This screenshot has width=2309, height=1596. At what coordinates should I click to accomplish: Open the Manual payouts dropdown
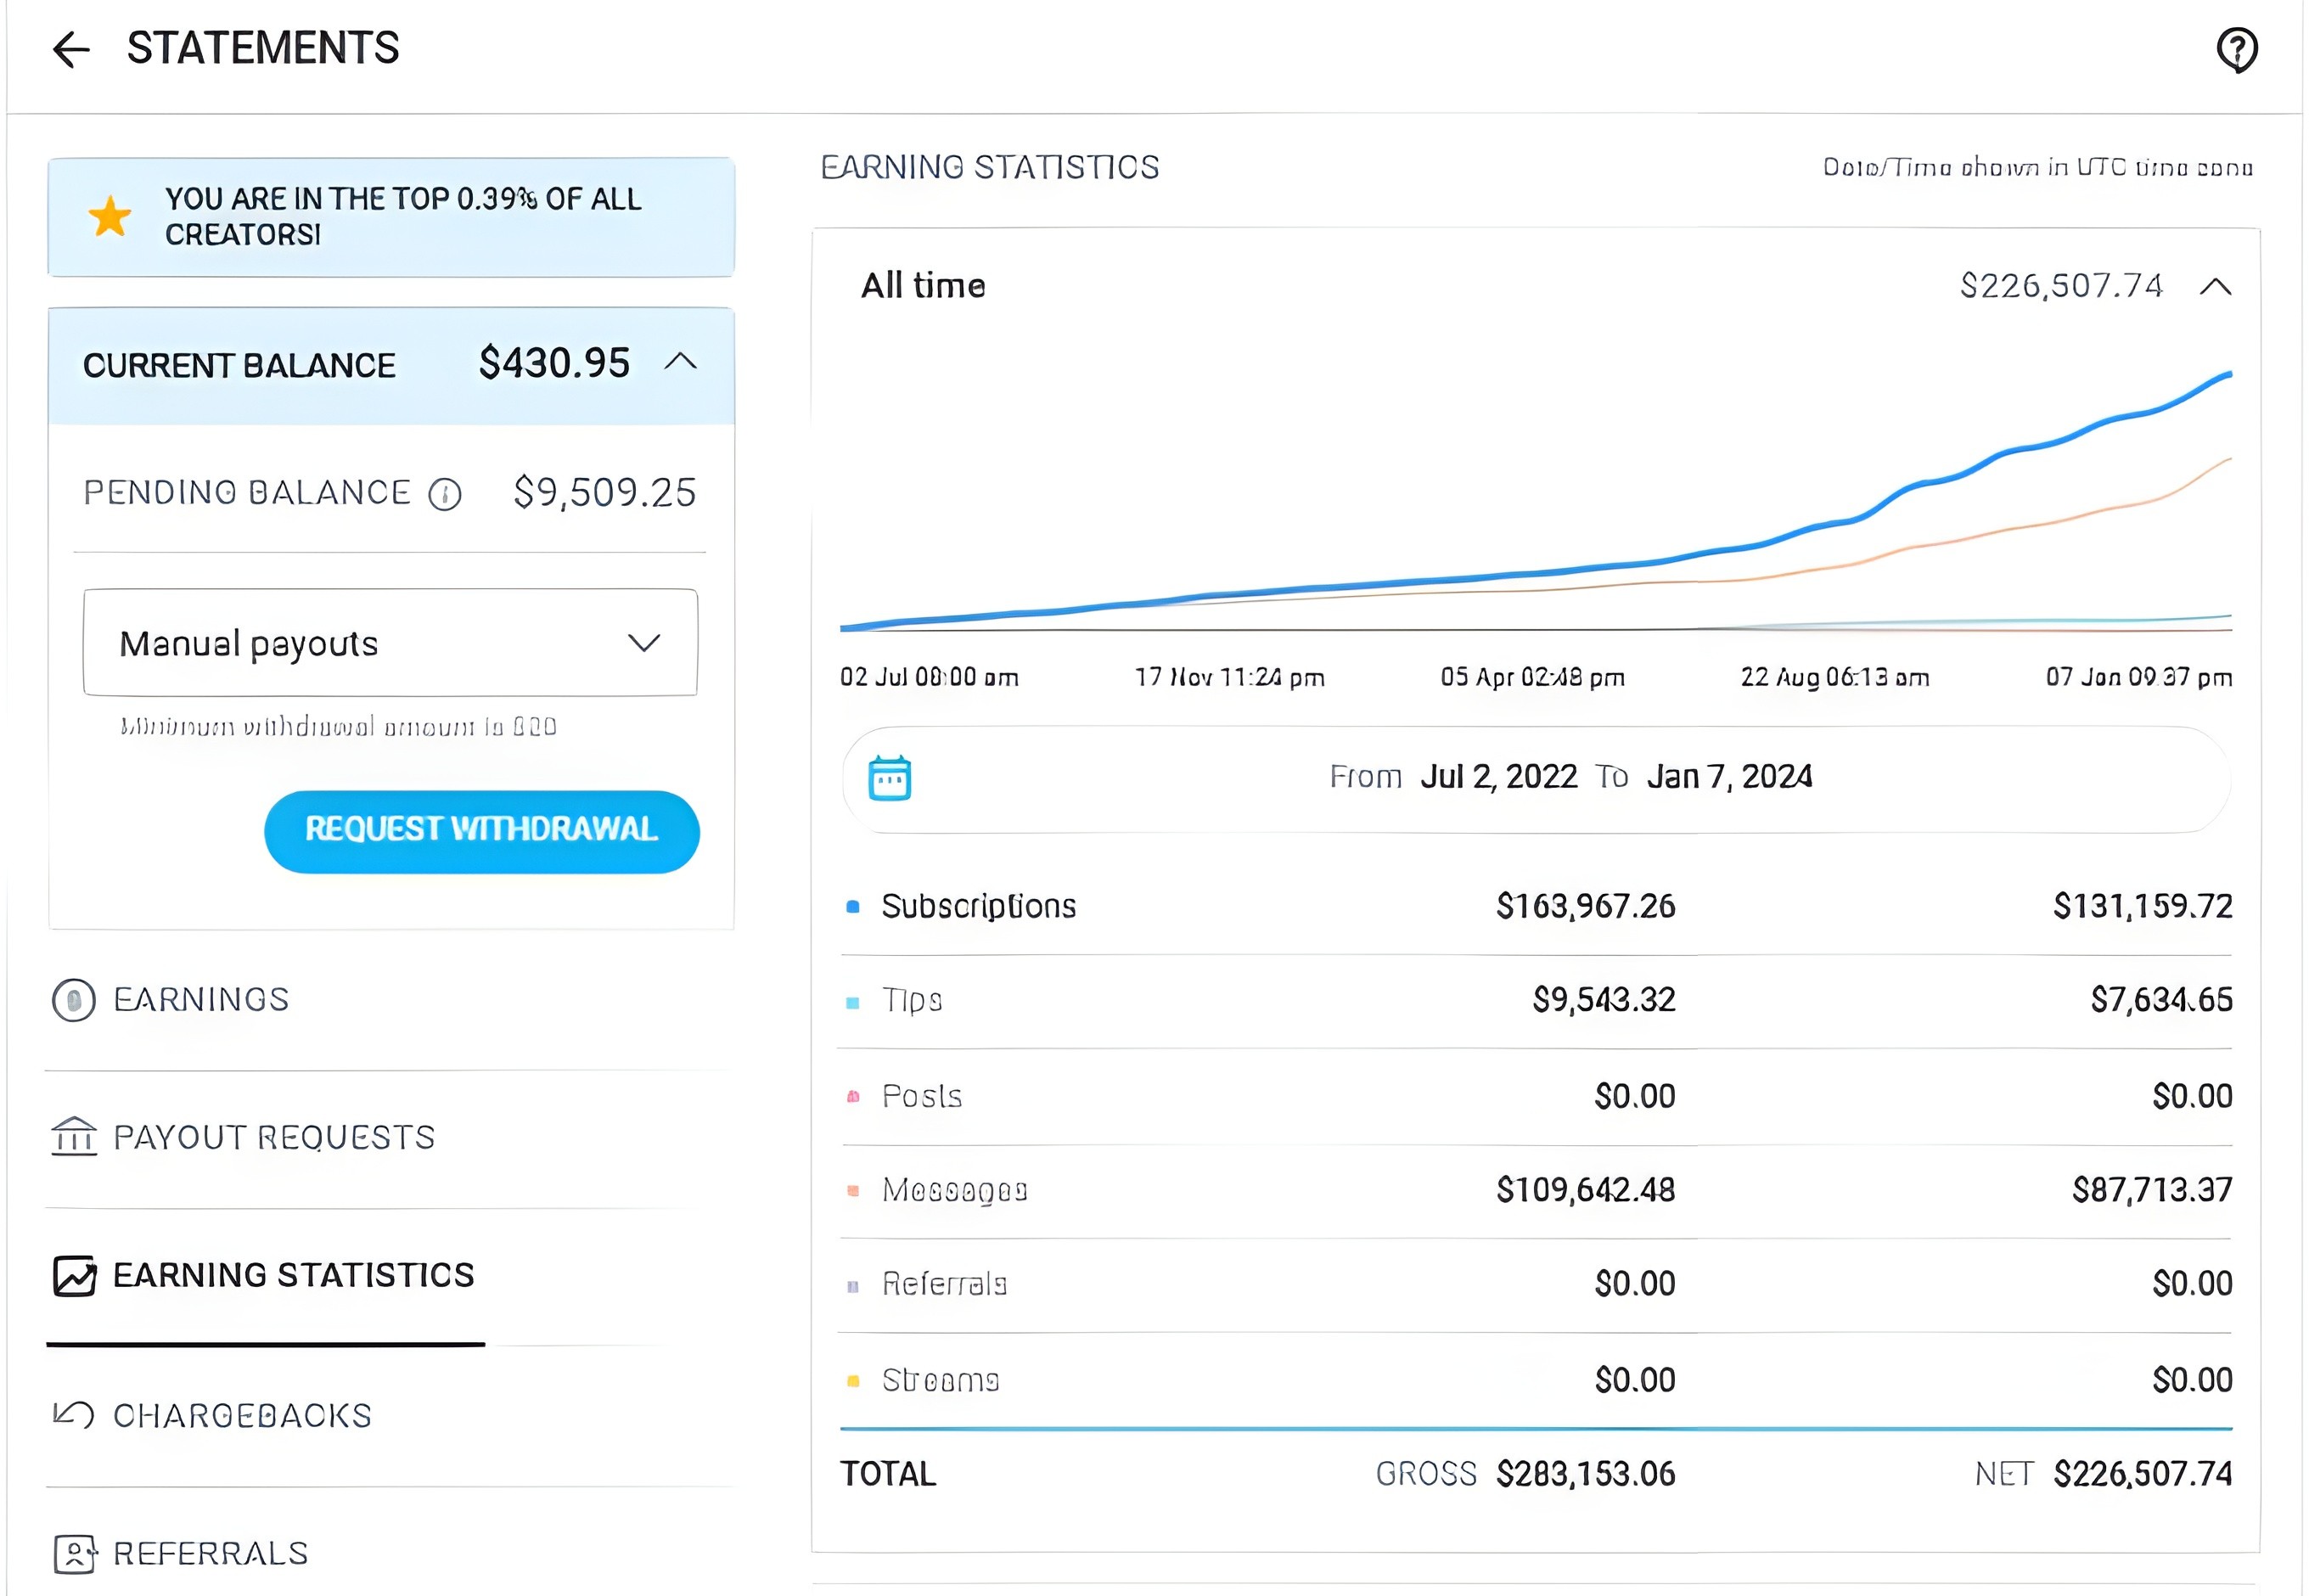click(x=390, y=643)
